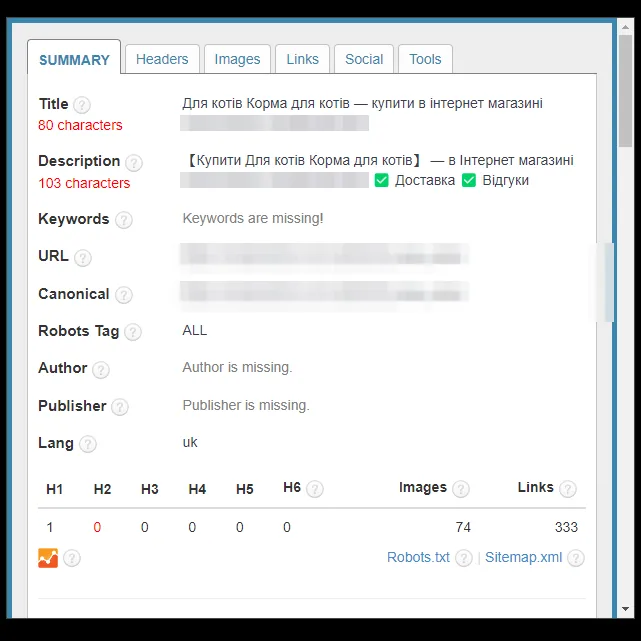The height and width of the screenshot is (641, 641).
Task: Open the Headers tab
Action: [x=162, y=59]
